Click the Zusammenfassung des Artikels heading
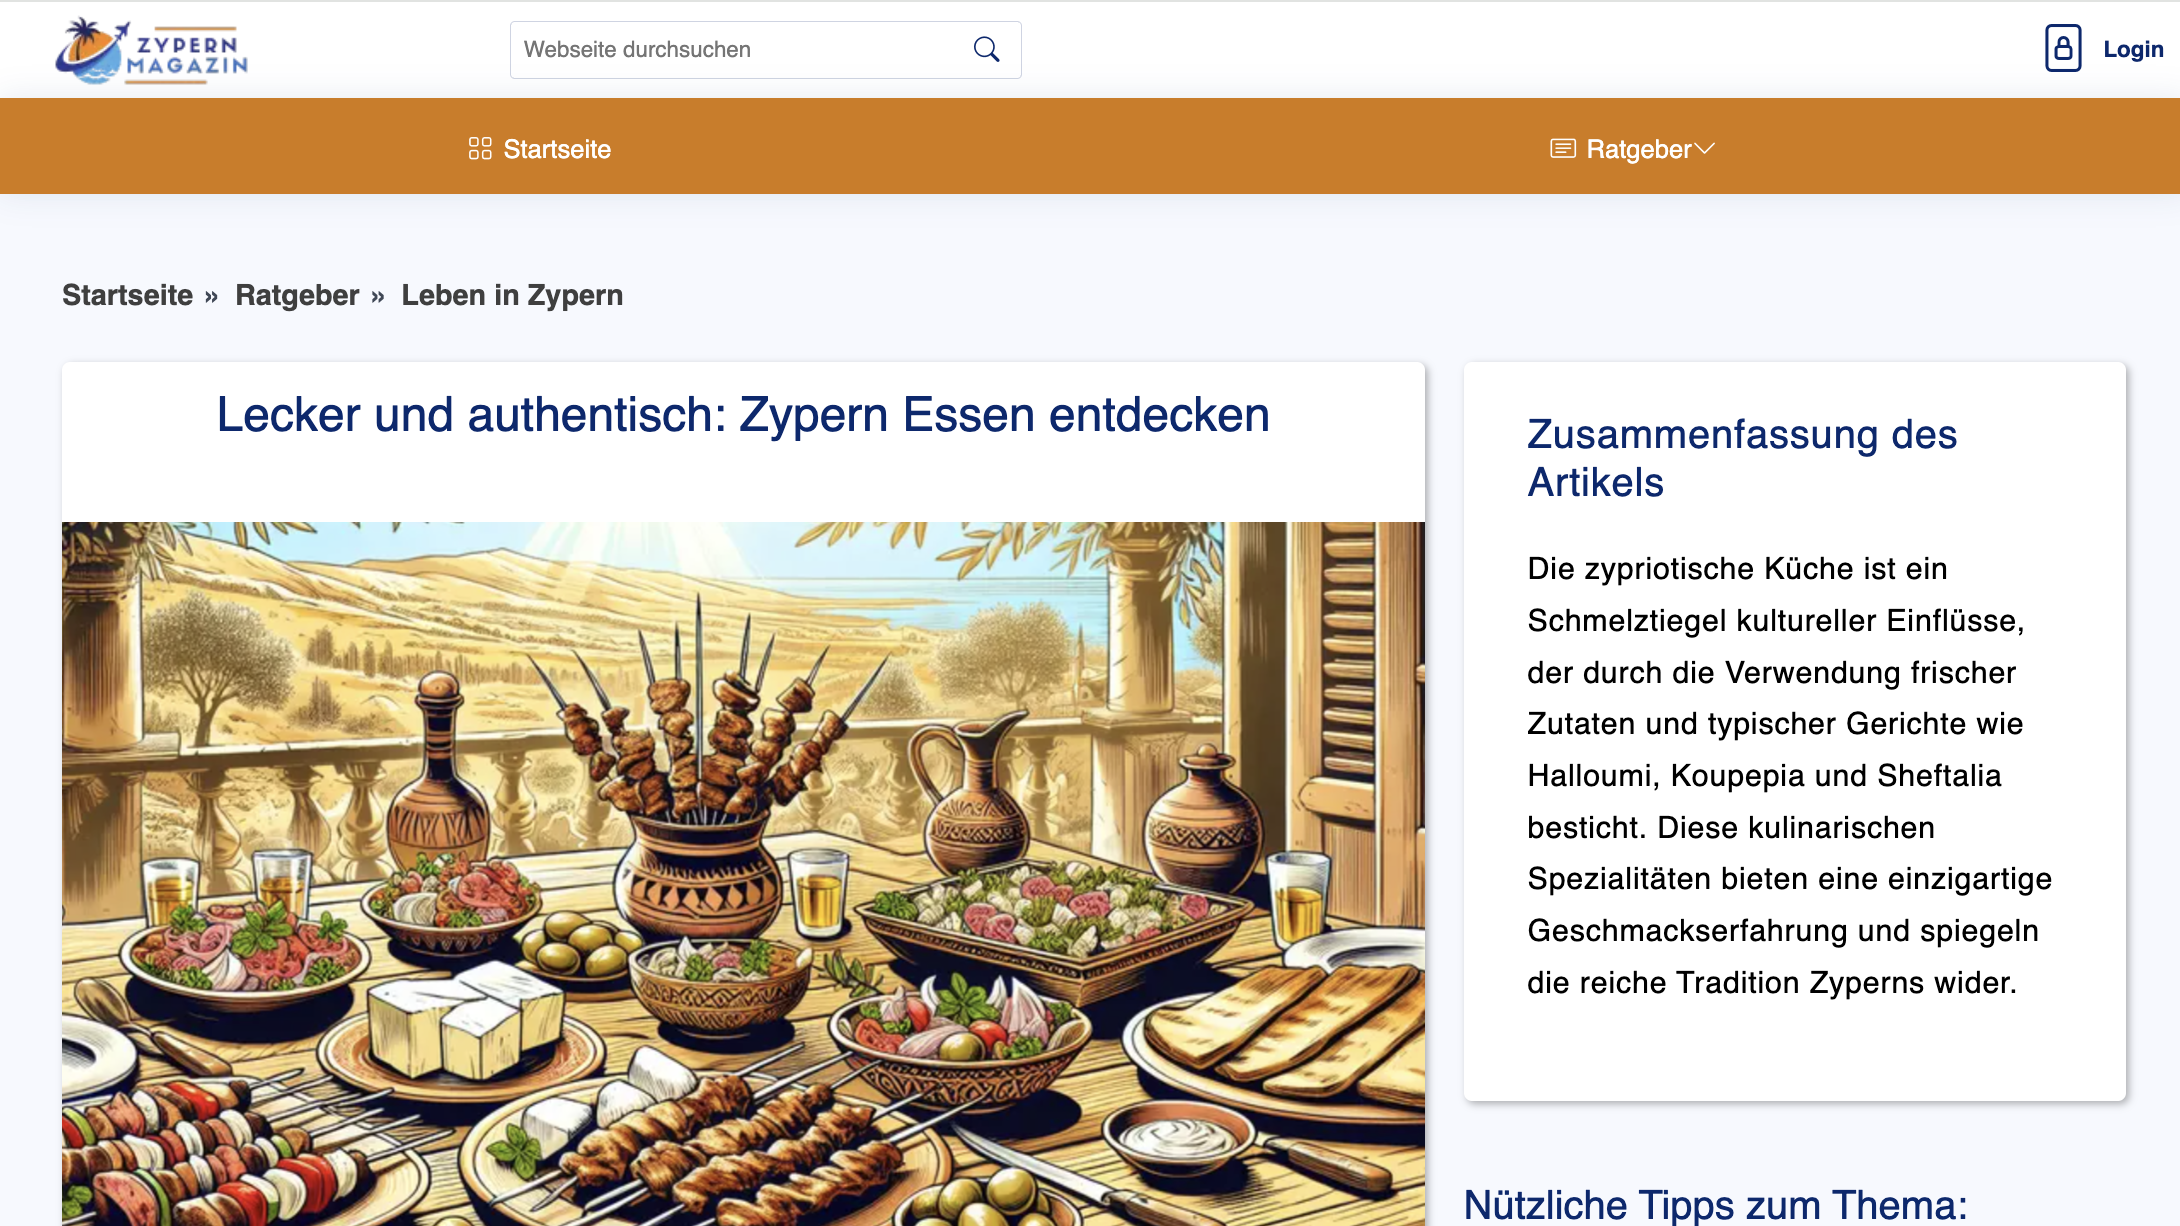The height and width of the screenshot is (1226, 2180). (x=1741, y=458)
